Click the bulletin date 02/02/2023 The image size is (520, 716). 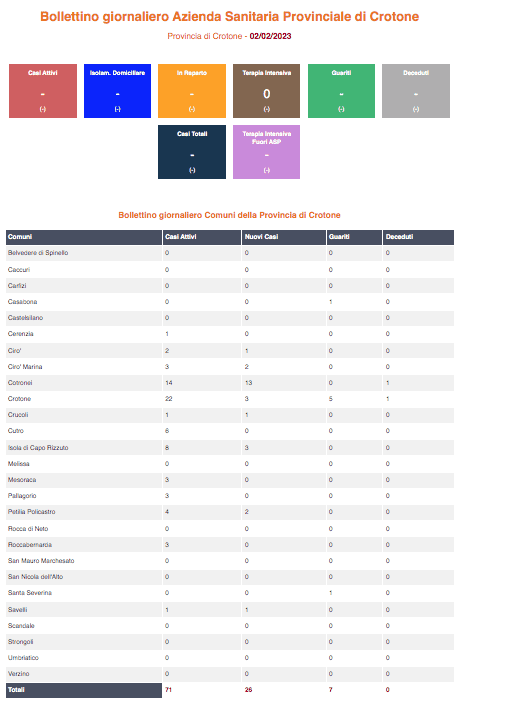pyautogui.click(x=270, y=36)
